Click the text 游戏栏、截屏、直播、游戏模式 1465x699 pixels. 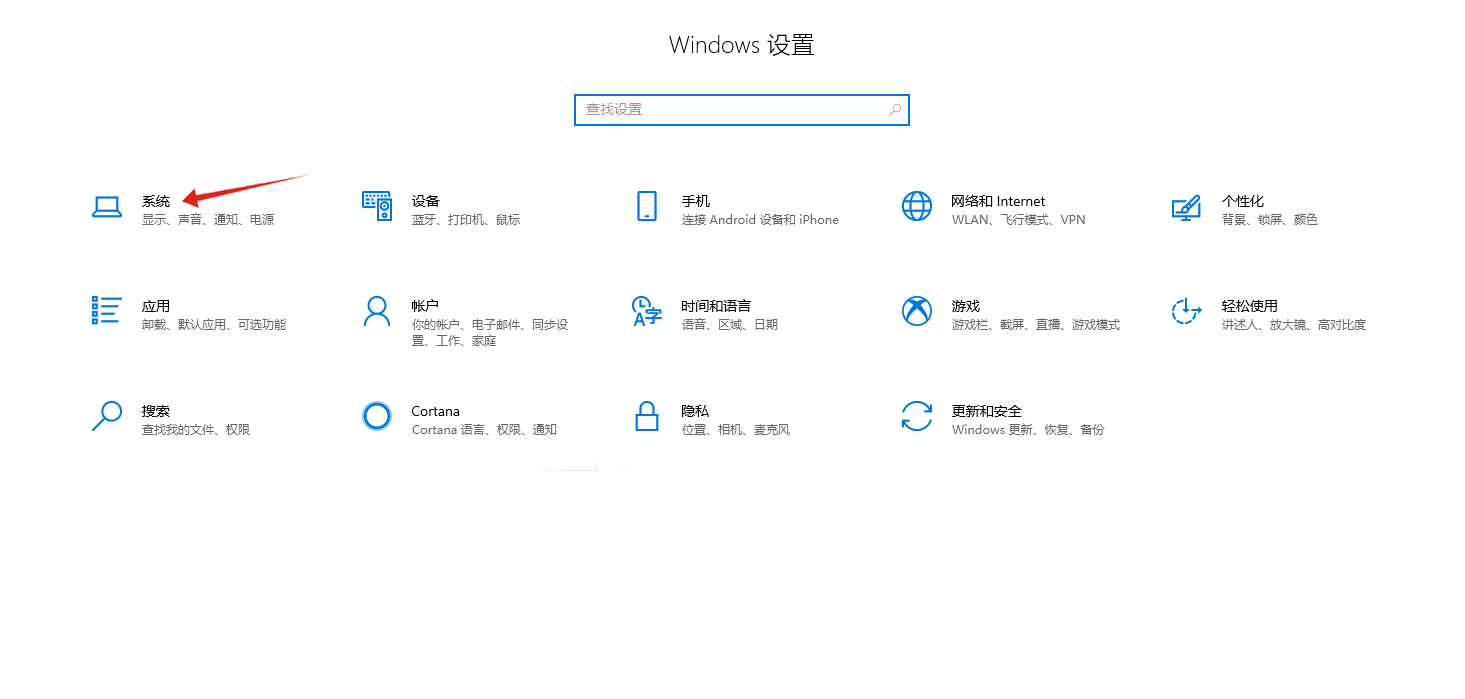pyautogui.click(x=1036, y=325)
